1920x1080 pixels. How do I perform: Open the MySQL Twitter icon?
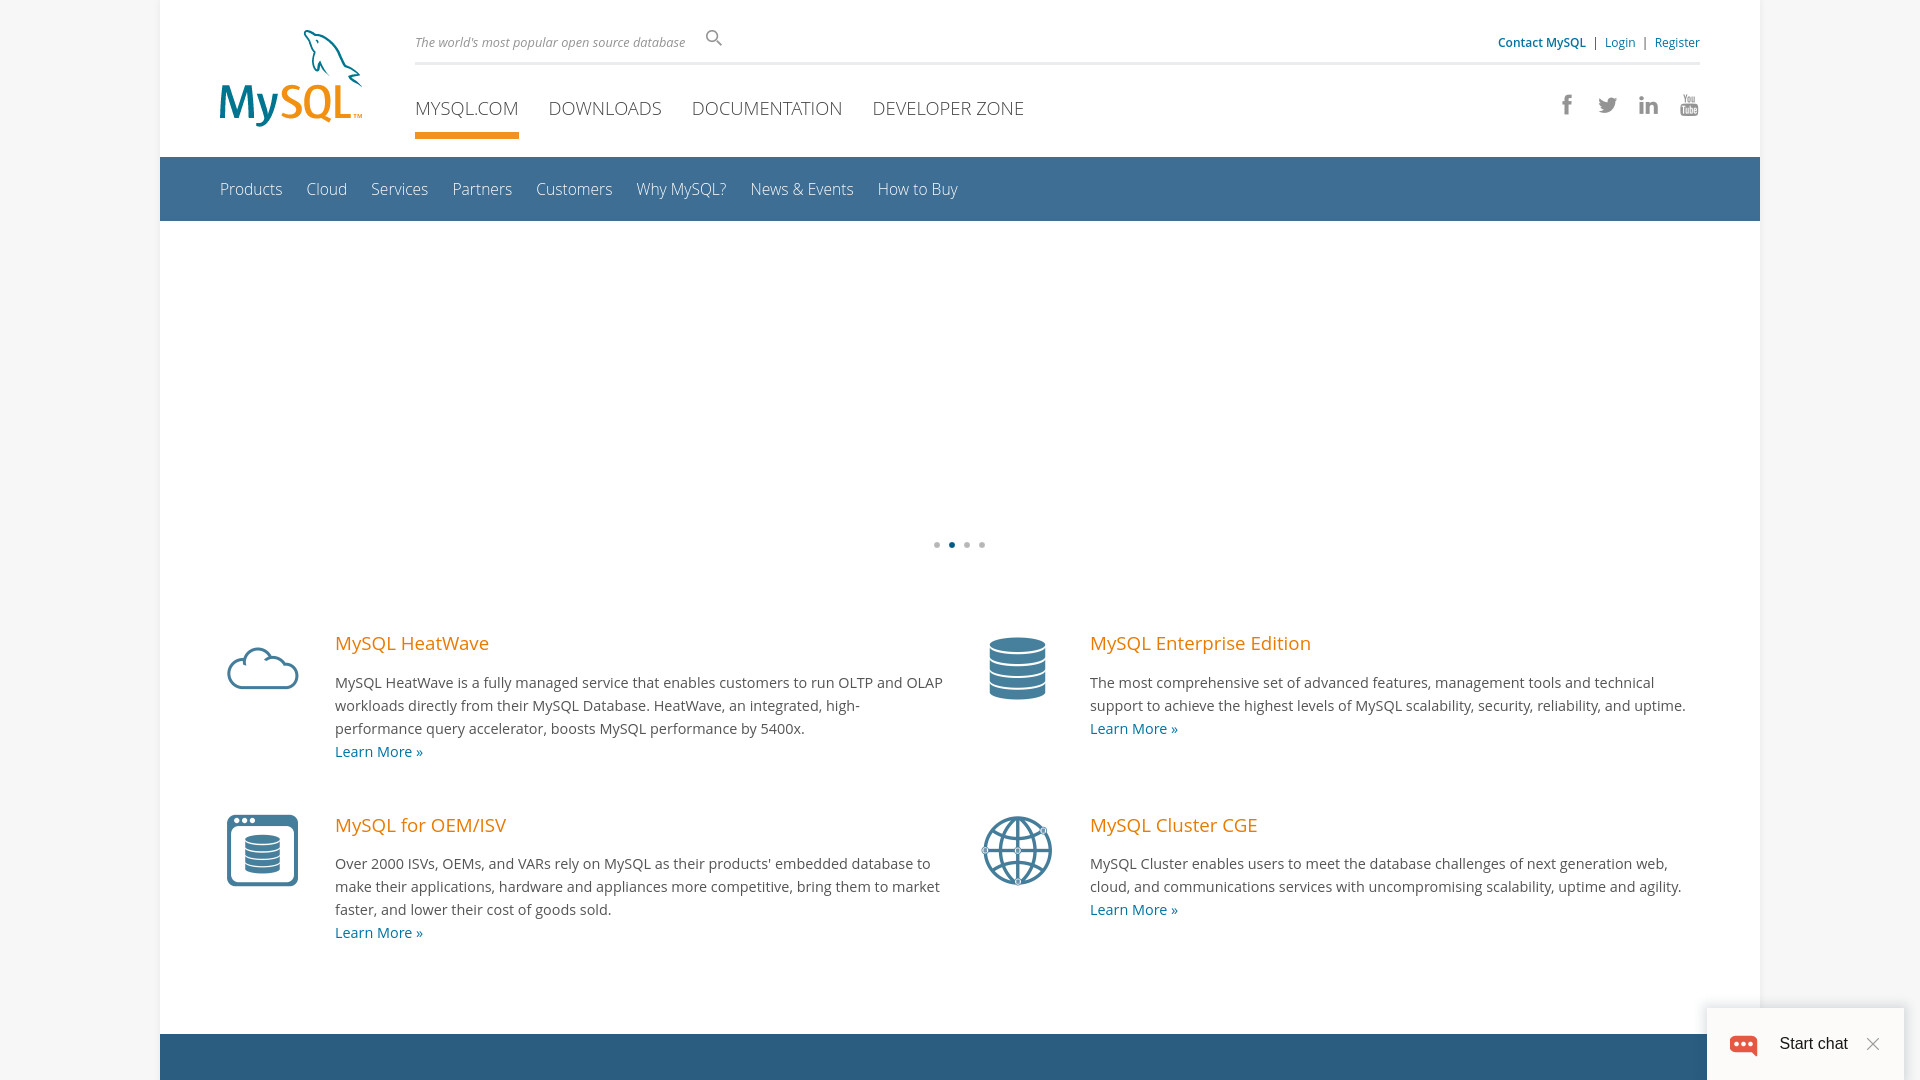(x=1608, y=105)
